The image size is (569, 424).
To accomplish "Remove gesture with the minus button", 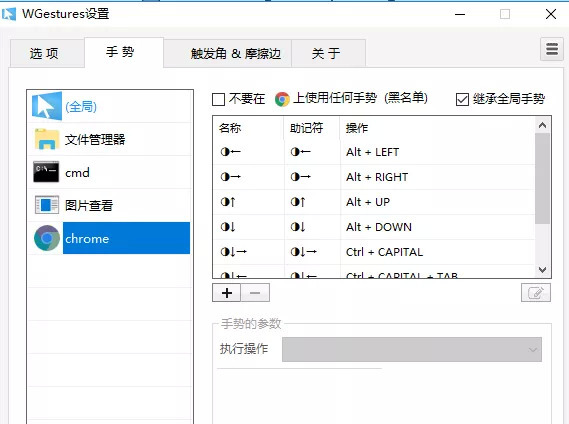I will pyautogui.click(x=255, y=293).
